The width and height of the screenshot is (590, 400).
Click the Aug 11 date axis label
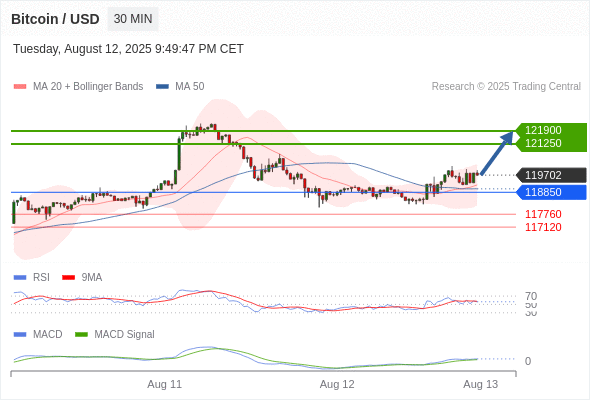point(164,384)
